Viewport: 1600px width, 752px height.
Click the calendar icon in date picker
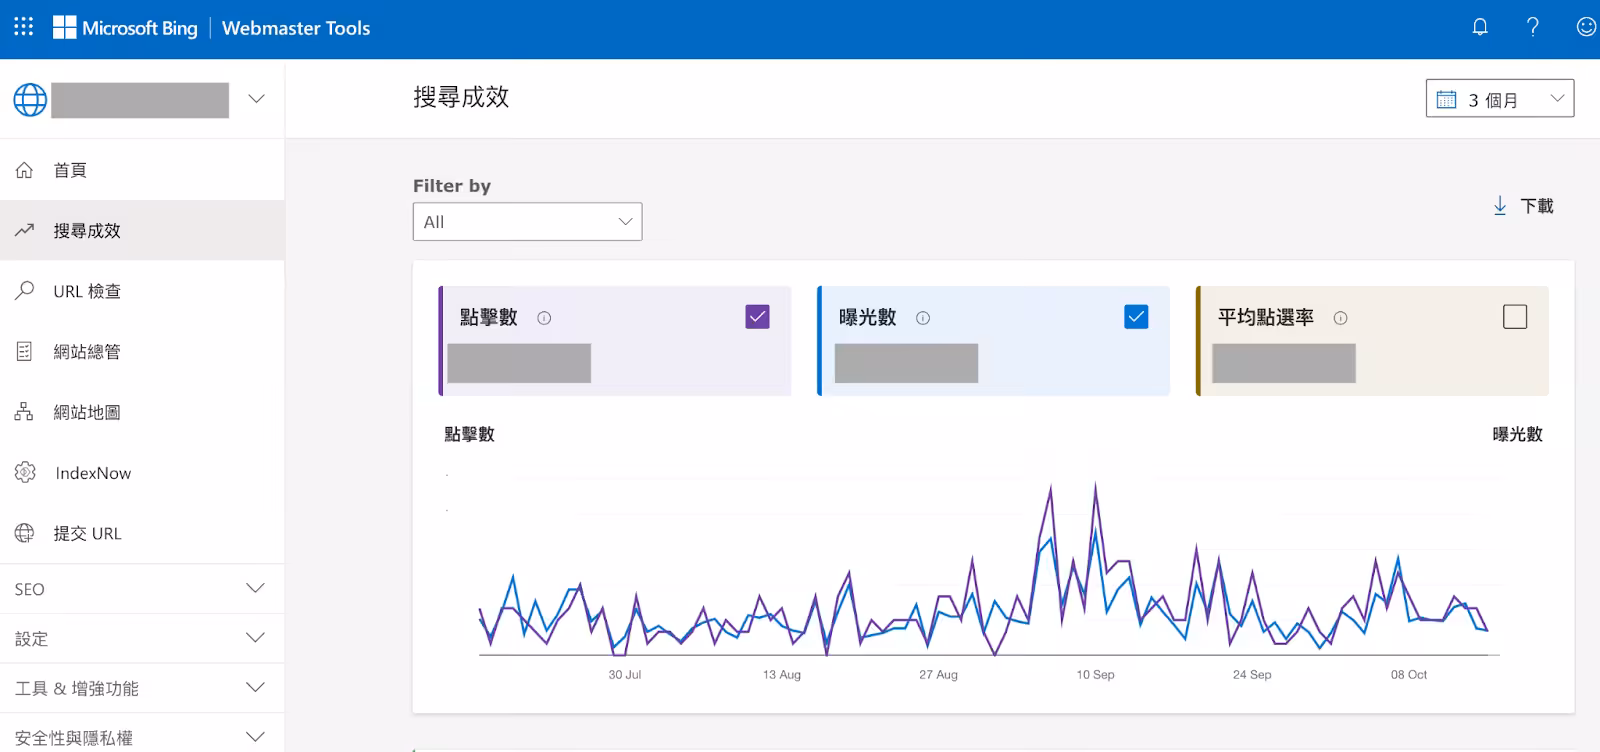click(1446, 99)
